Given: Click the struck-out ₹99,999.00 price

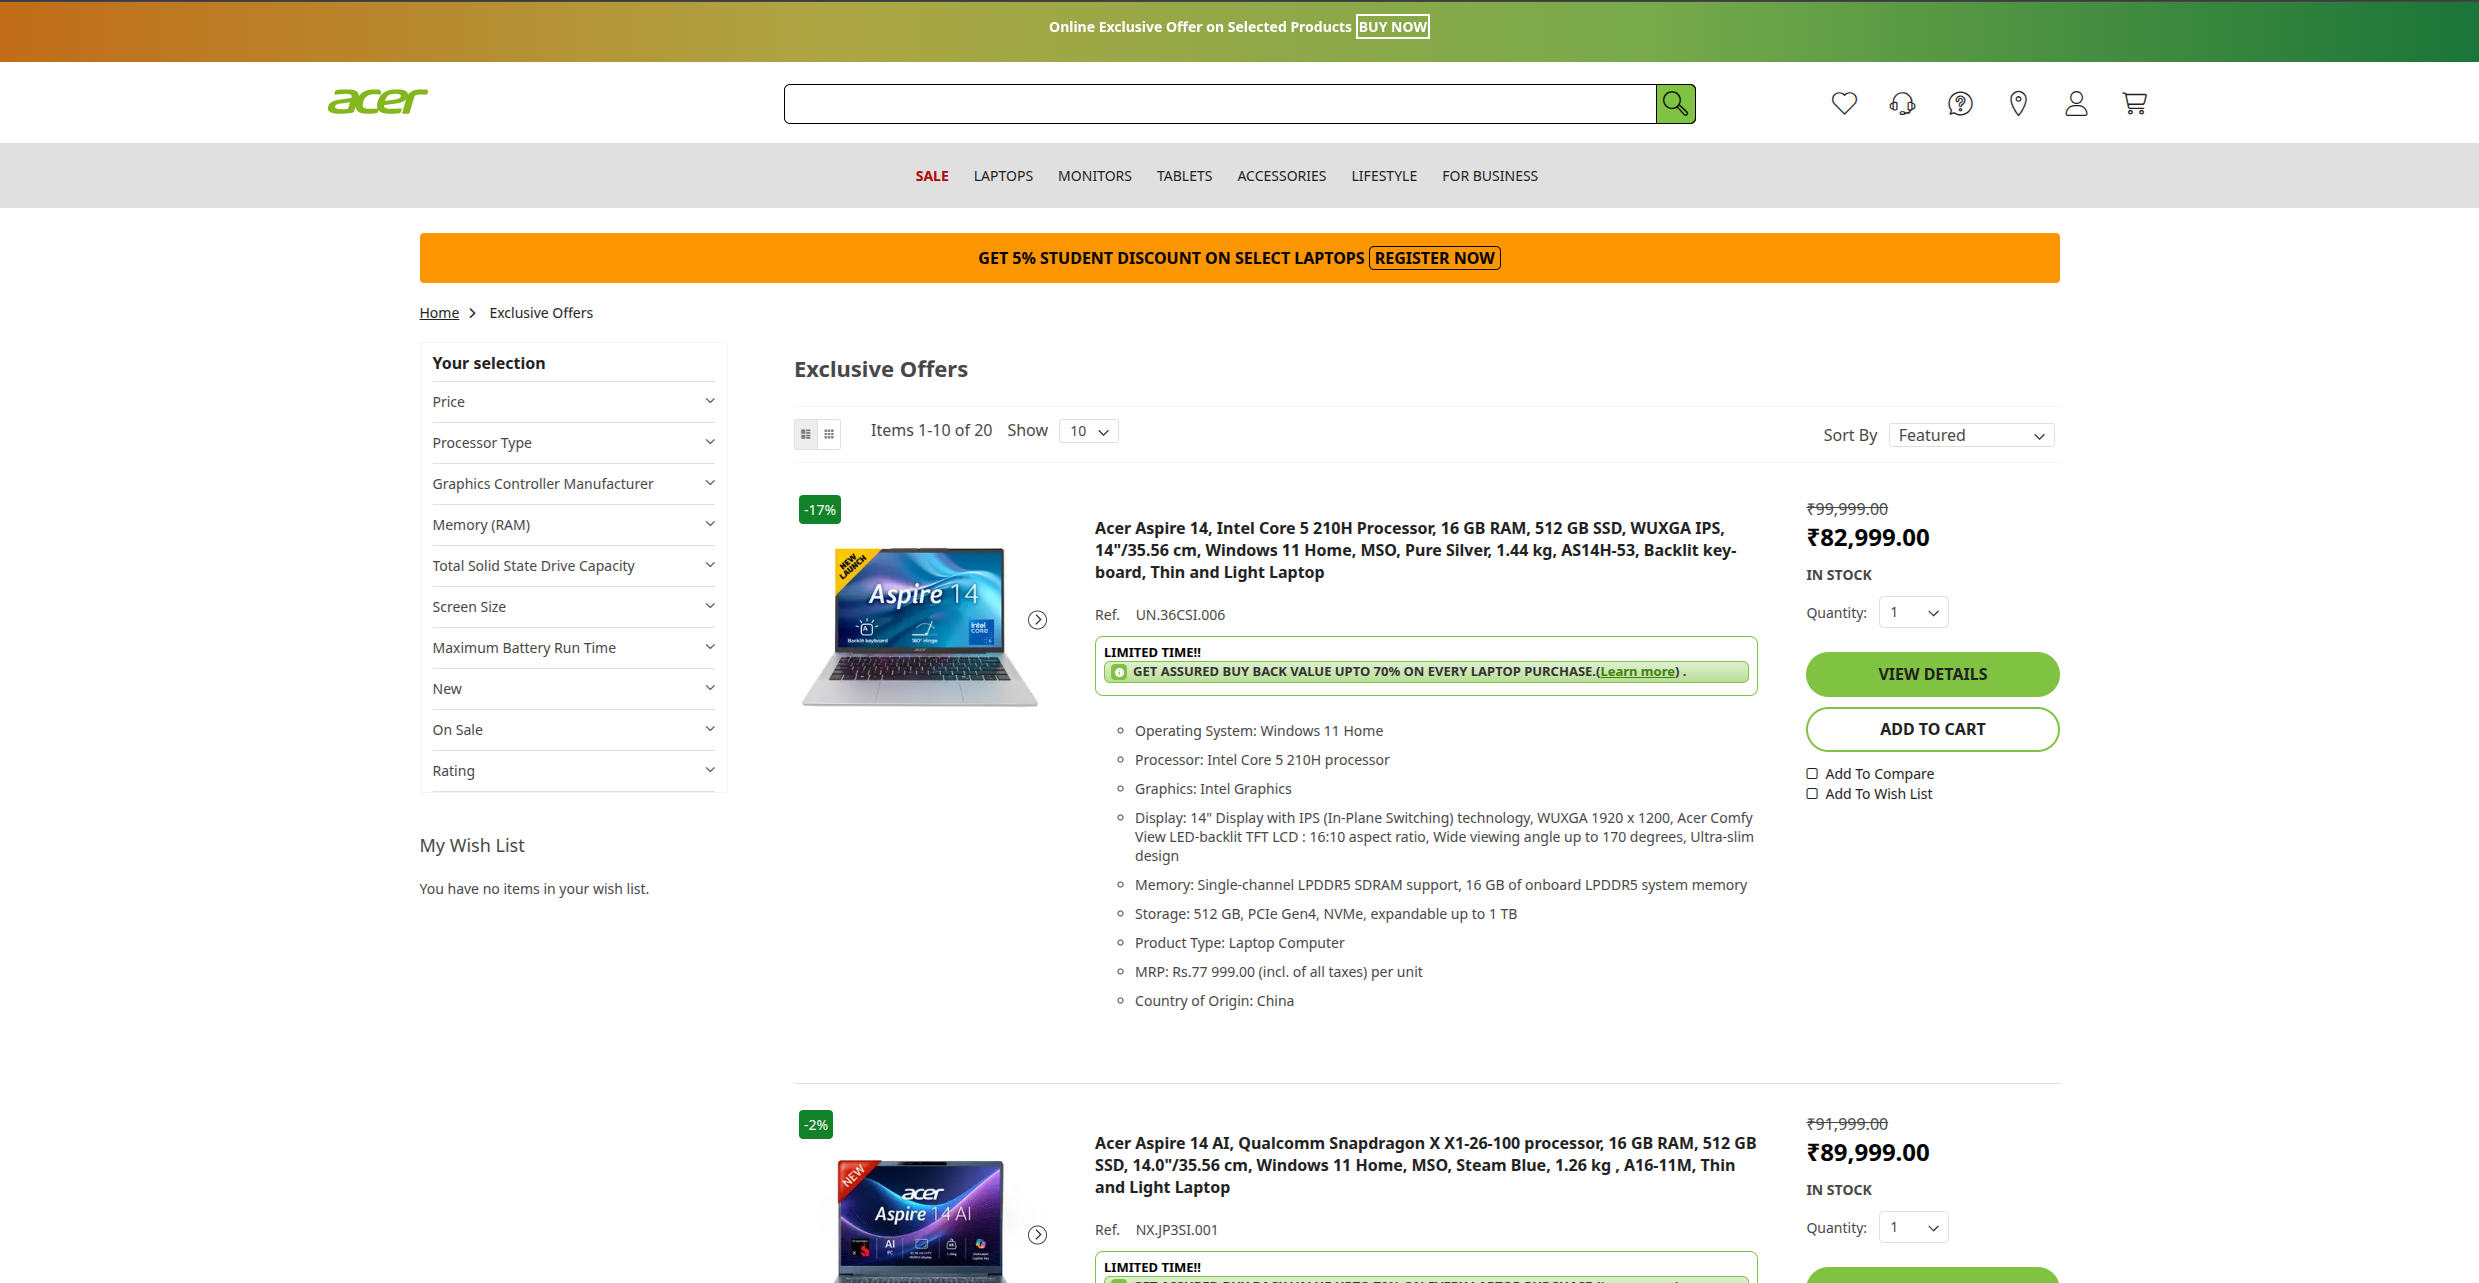Looking at the screenshot, I should 1847,509.
